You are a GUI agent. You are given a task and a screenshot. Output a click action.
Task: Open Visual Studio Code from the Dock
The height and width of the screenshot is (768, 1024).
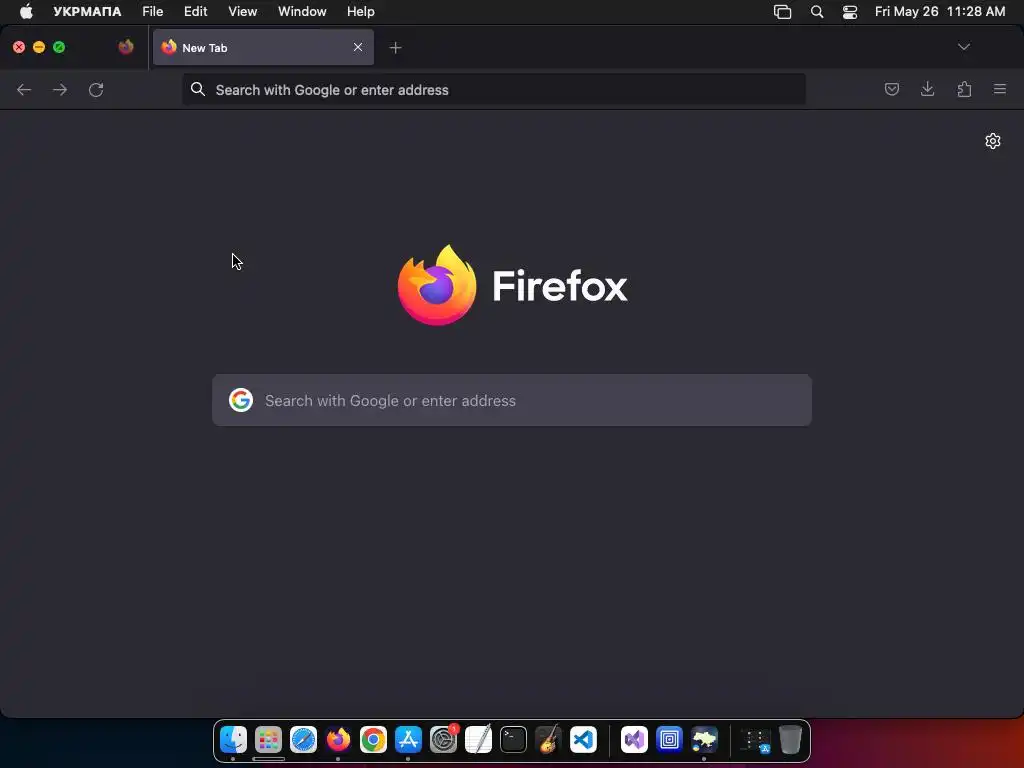point(583,739)
